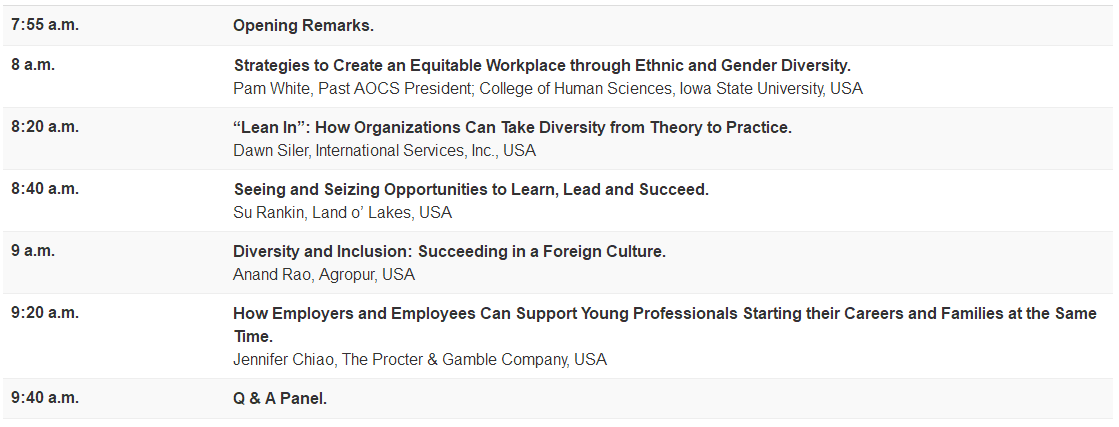
Task: Click the 9:40 a.m. time slot
Action: tap(45, 397)
